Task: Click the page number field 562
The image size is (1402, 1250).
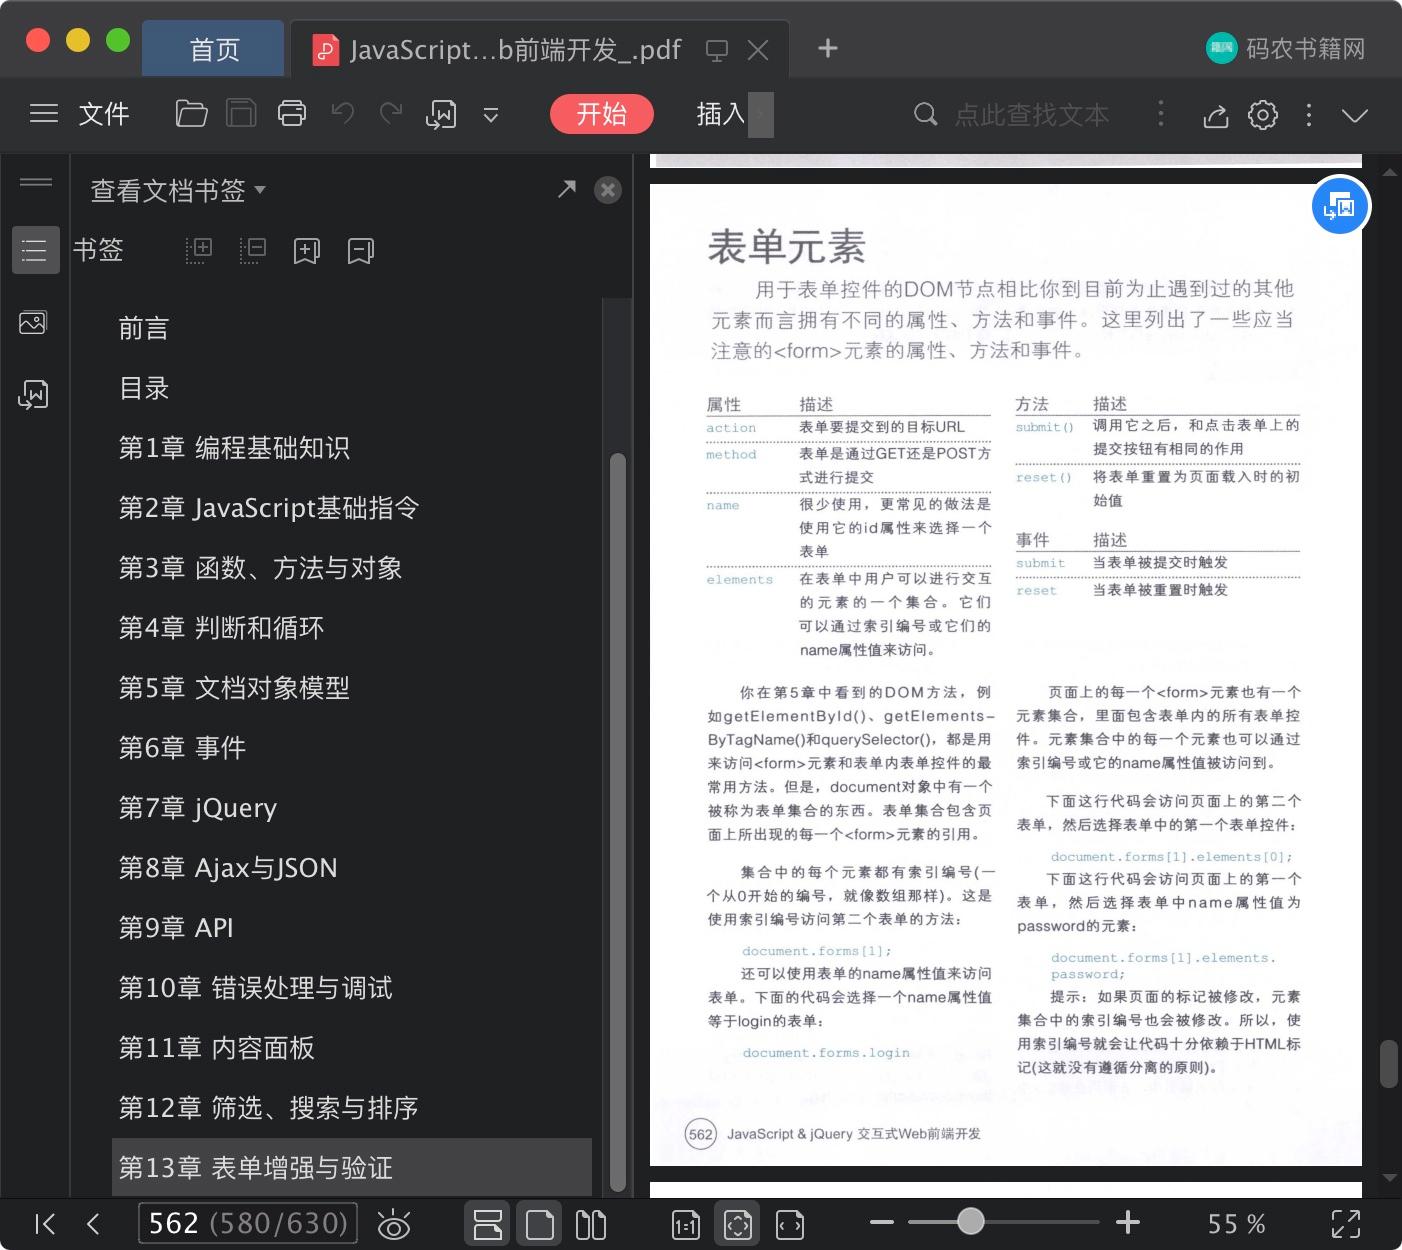Action: point(247,1223)
